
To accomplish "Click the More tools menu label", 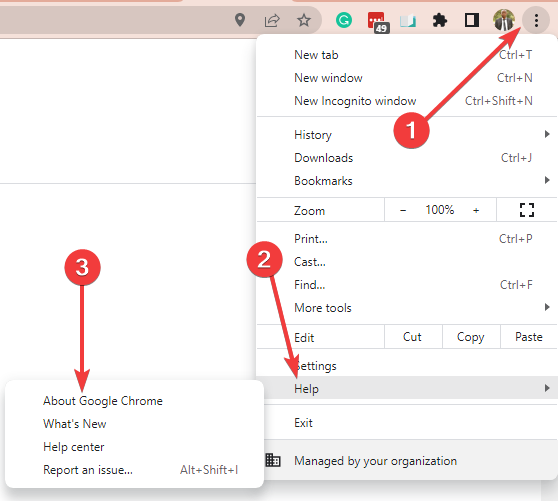I will (323, 308).
